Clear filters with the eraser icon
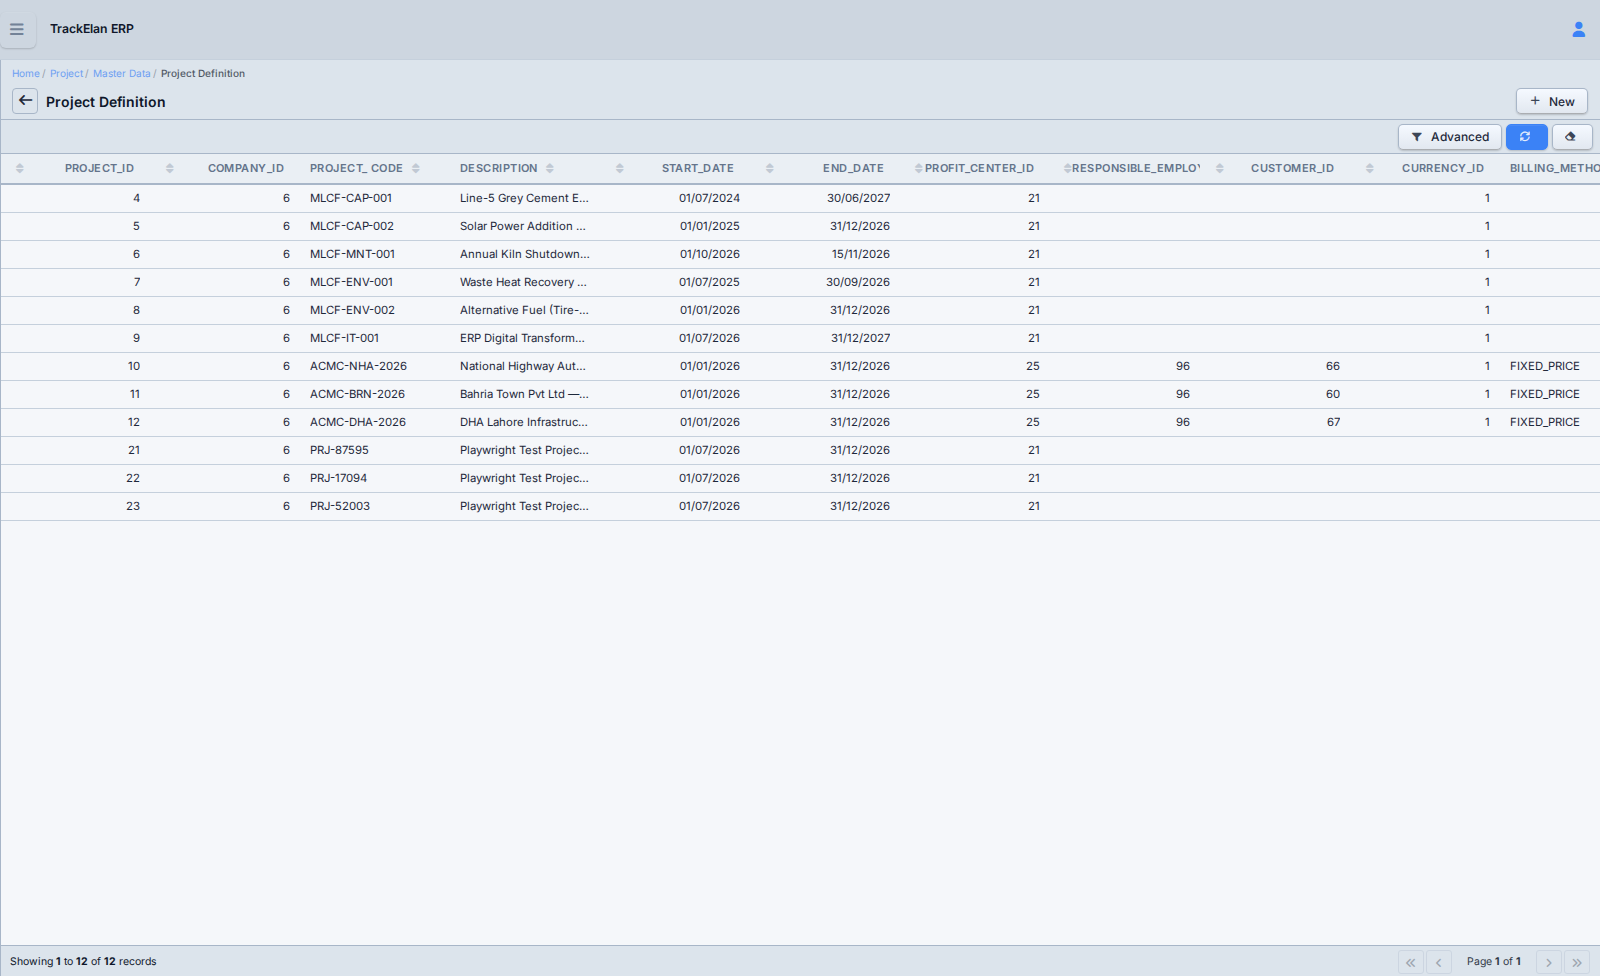This screenshot has width=1600, height=976. pyautogui.click(x=1571, y=137)
